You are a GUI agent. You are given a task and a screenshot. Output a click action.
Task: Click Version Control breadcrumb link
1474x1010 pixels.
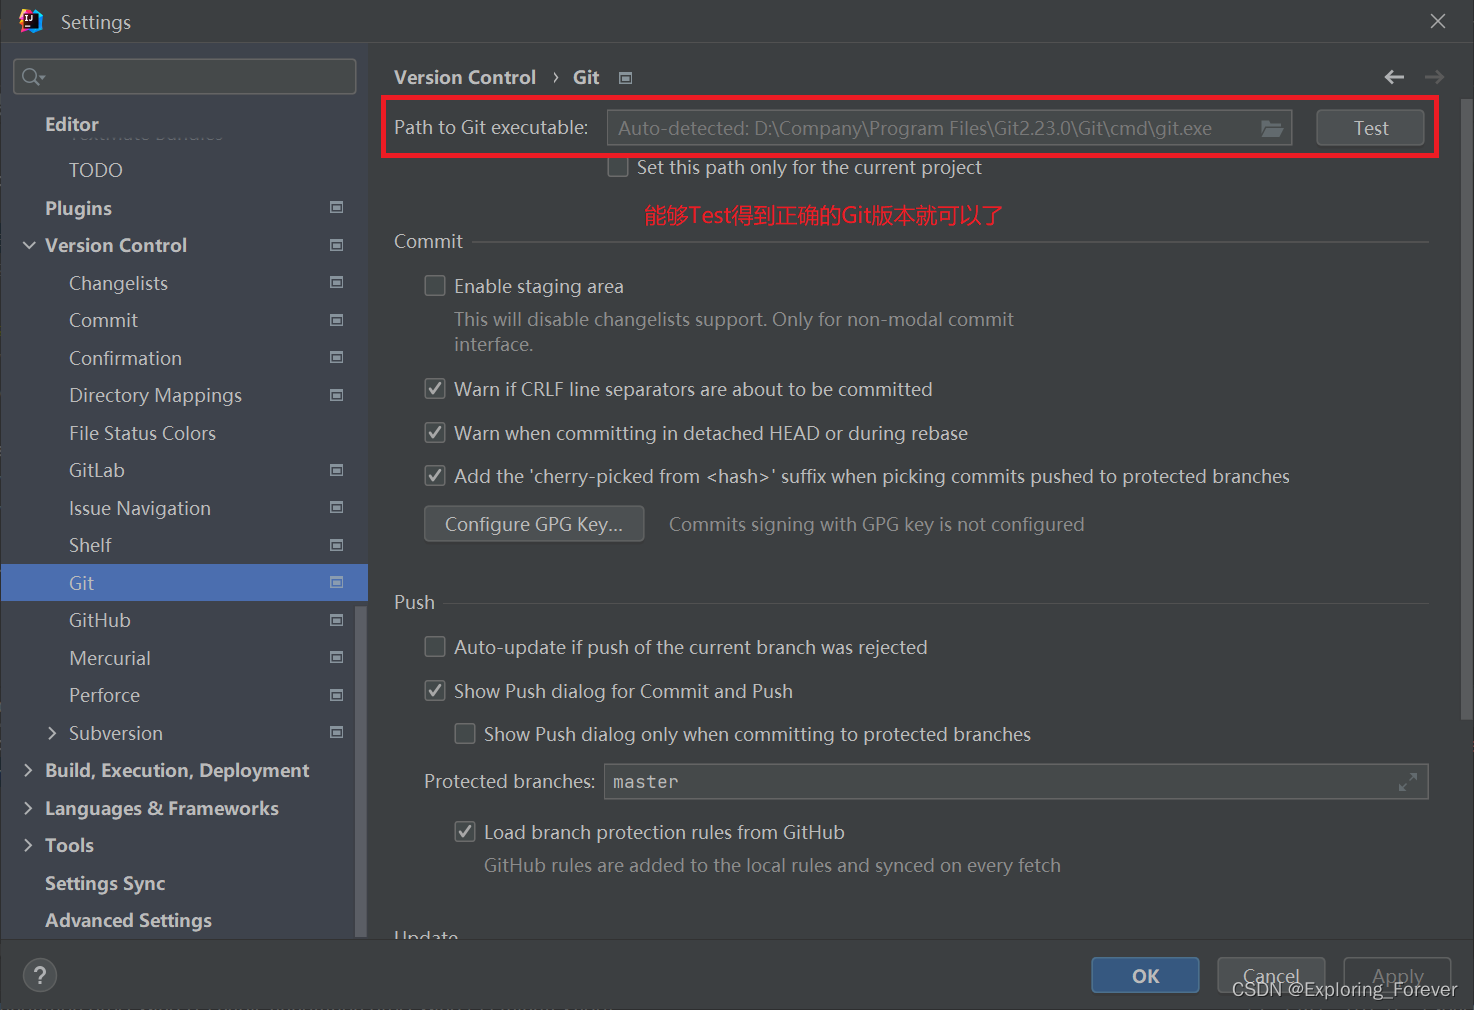(x=465, y=77)
